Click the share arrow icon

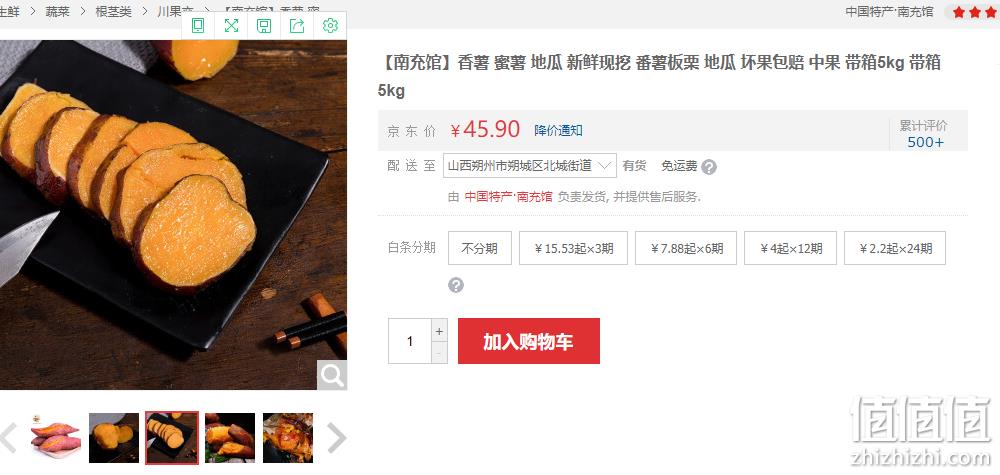297,26
